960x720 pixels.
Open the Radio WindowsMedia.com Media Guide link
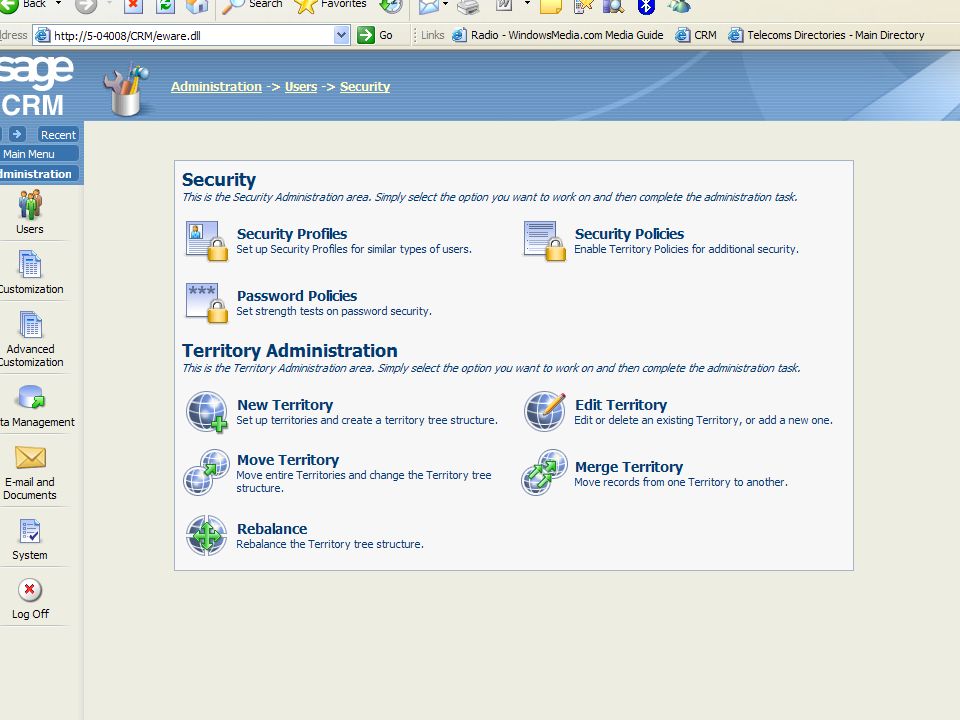pyautogui.click(x=558, y=35)
